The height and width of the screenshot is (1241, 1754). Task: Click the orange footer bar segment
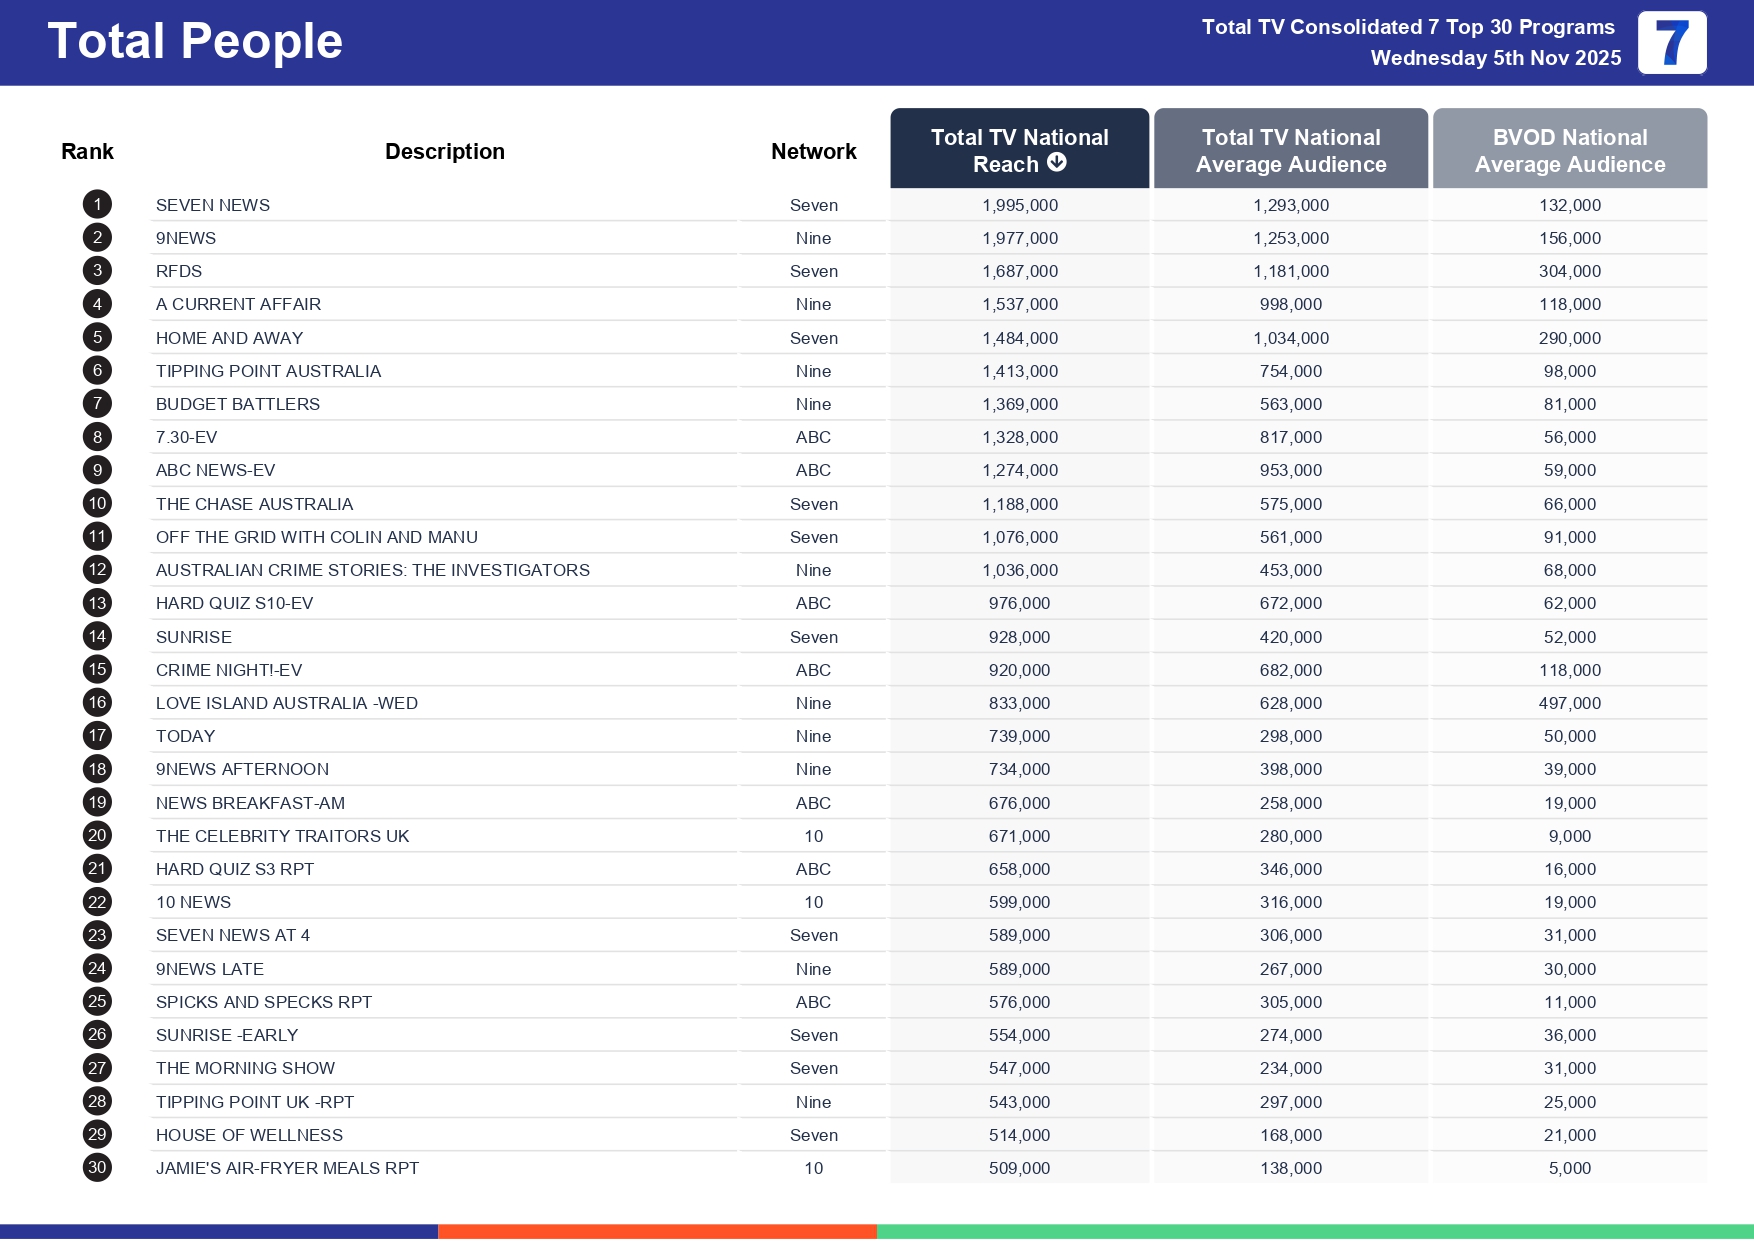(657, 1231)
